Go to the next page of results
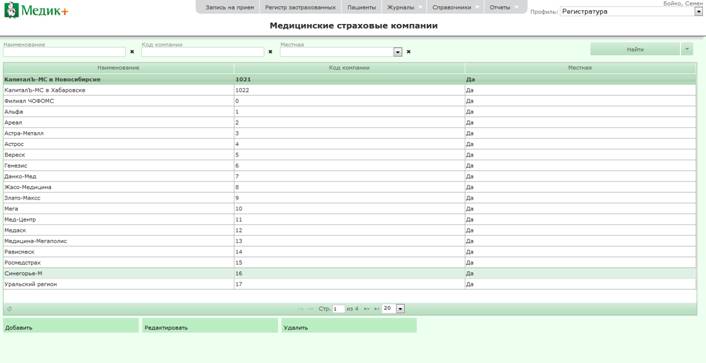Screen dimensions: 706x363 coord(367,309)
